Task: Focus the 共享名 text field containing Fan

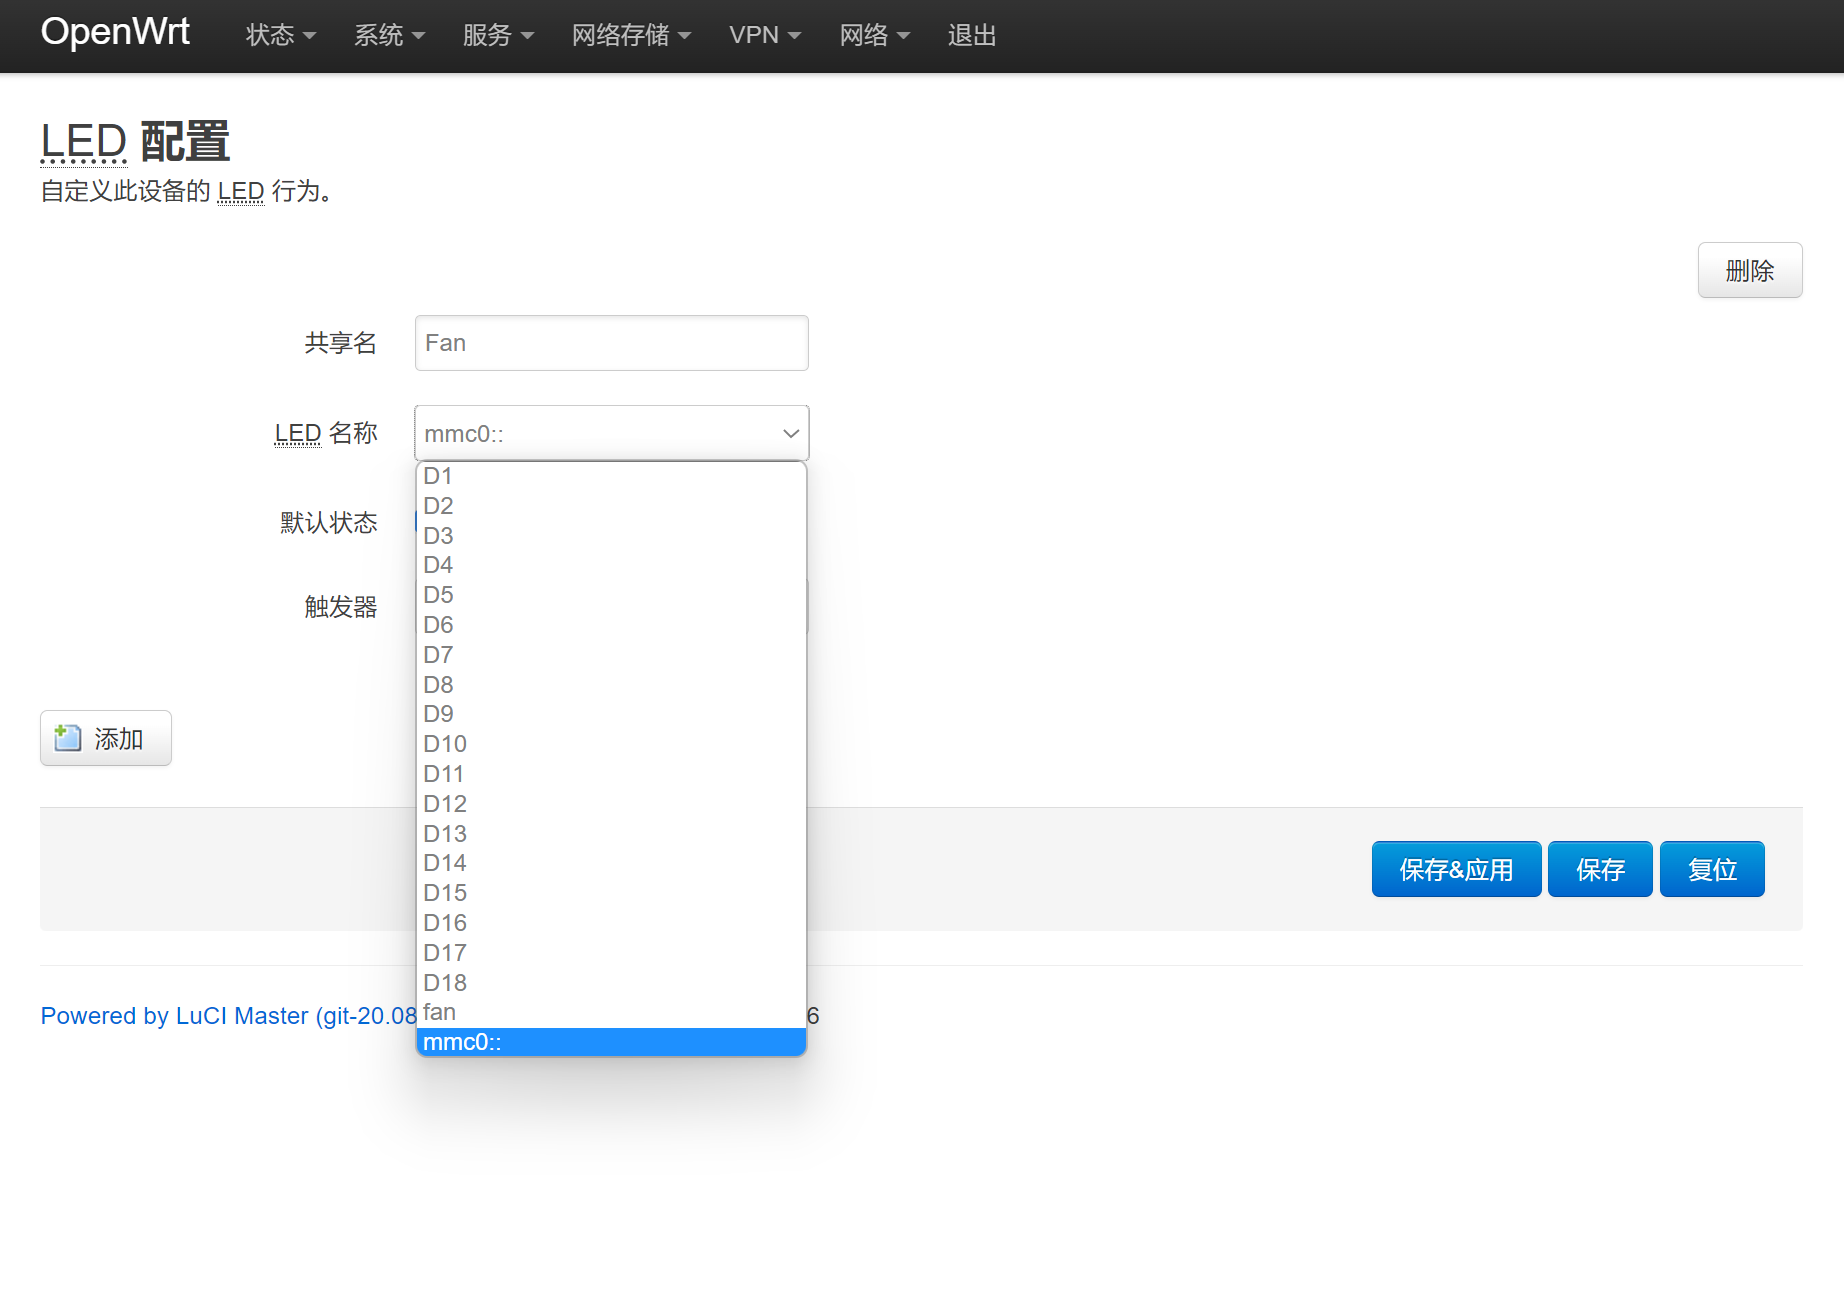Action: coord(611,343)
